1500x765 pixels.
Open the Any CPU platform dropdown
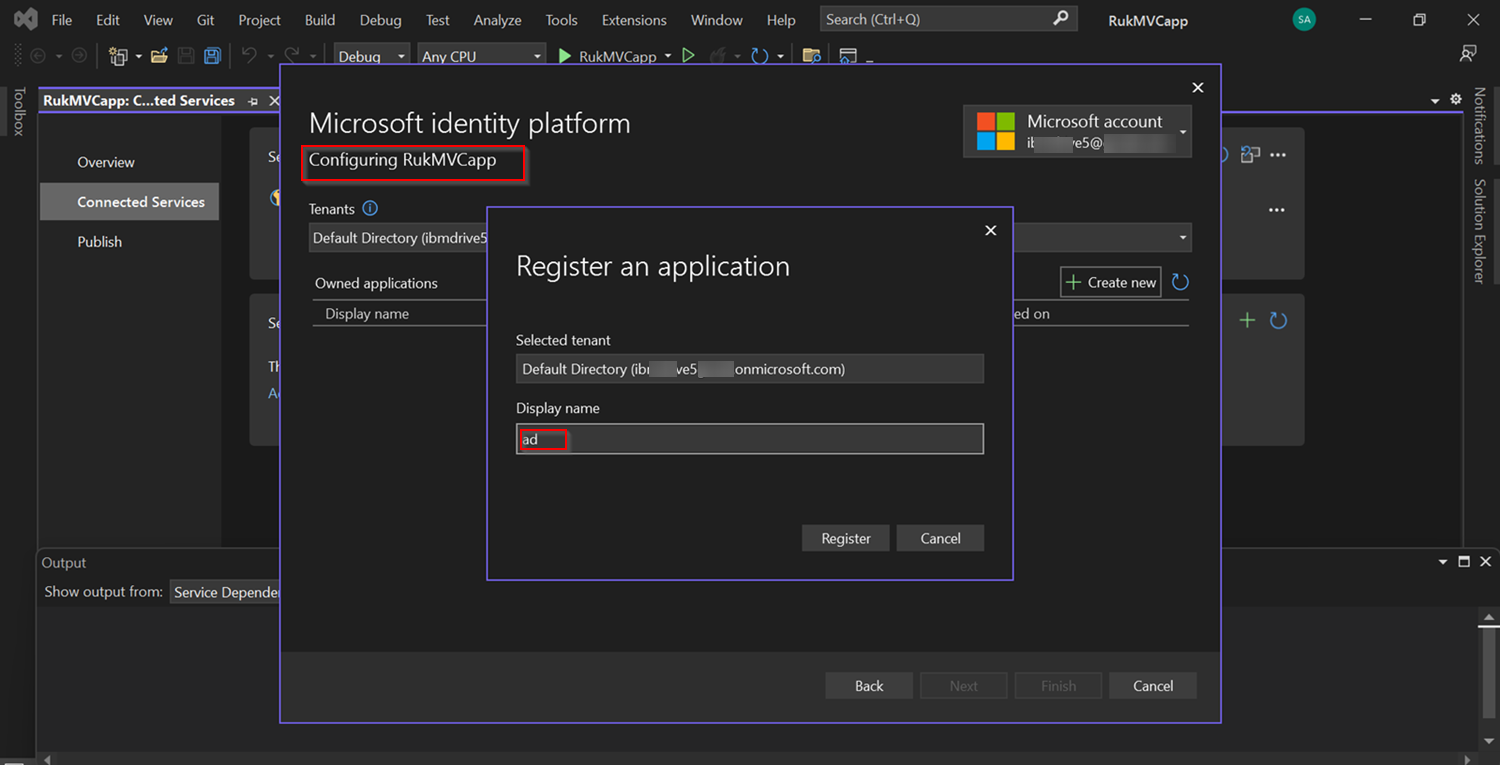pyautogui.click(x=482, y=56)
